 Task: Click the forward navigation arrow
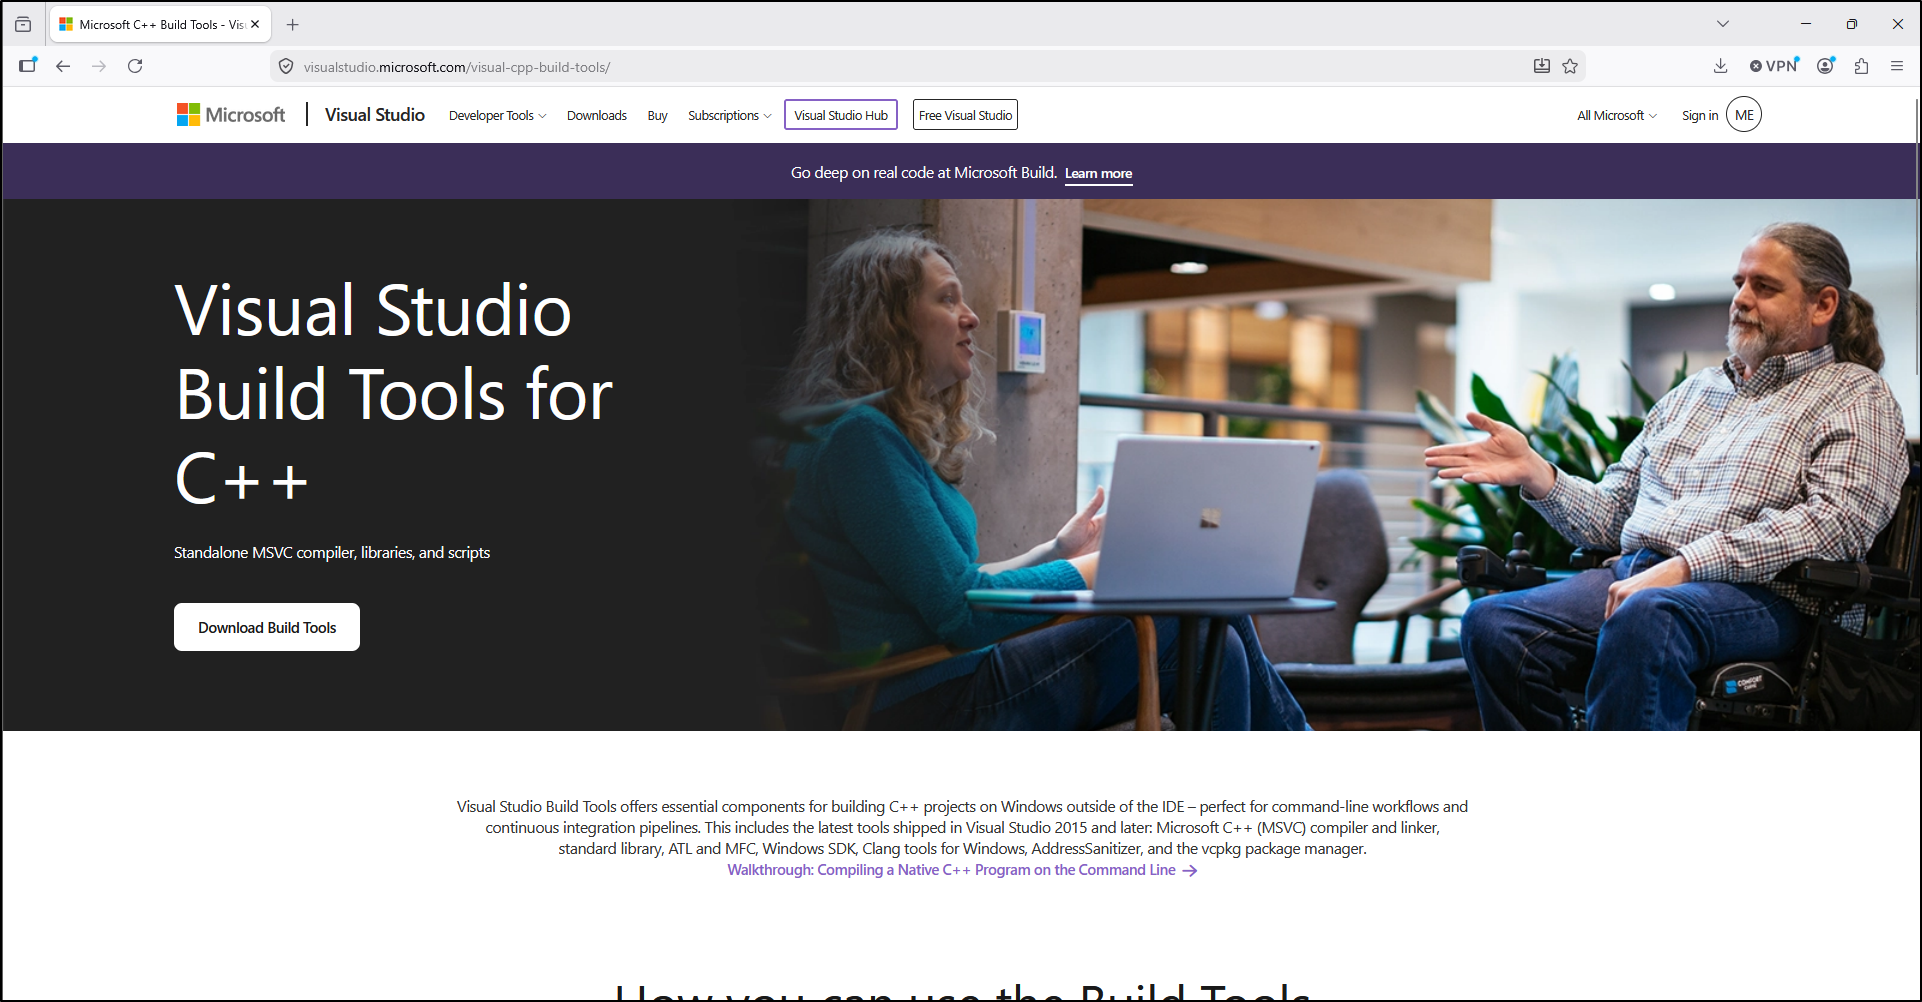[99, 66]
